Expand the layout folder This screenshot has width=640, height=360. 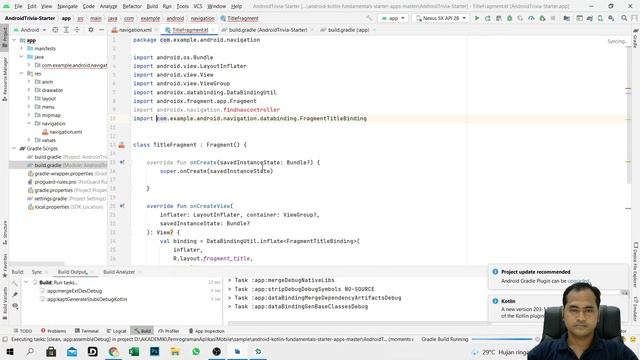coord(29,98)
